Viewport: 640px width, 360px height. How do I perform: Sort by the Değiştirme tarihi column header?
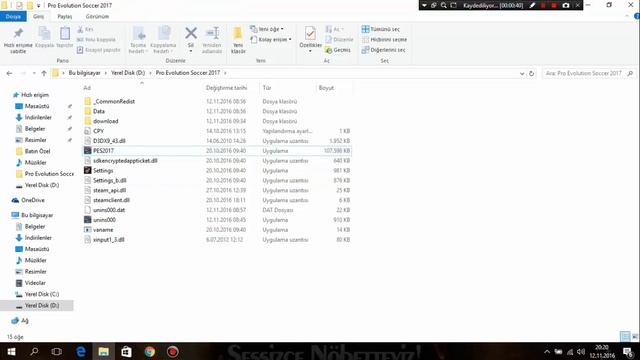click(227, 88)
